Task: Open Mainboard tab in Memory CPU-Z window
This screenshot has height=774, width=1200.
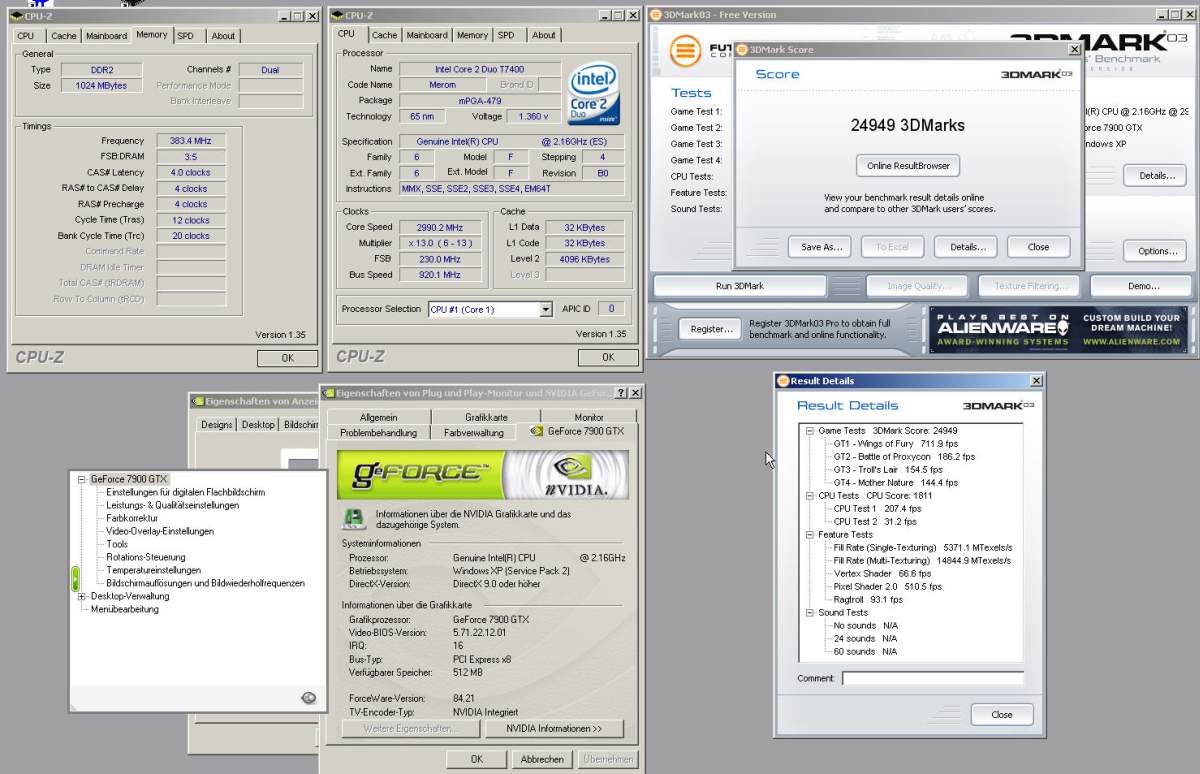Action: [106, 36]
